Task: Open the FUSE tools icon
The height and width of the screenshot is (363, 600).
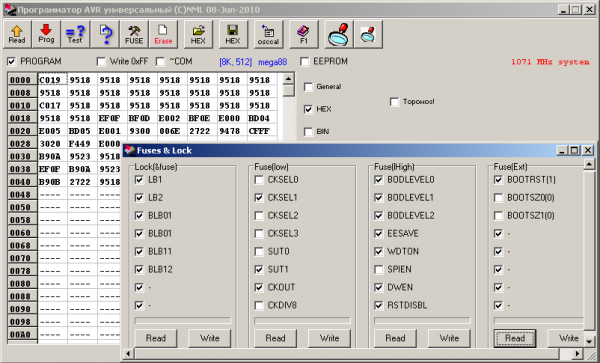Action: click(x=134, y=34)
